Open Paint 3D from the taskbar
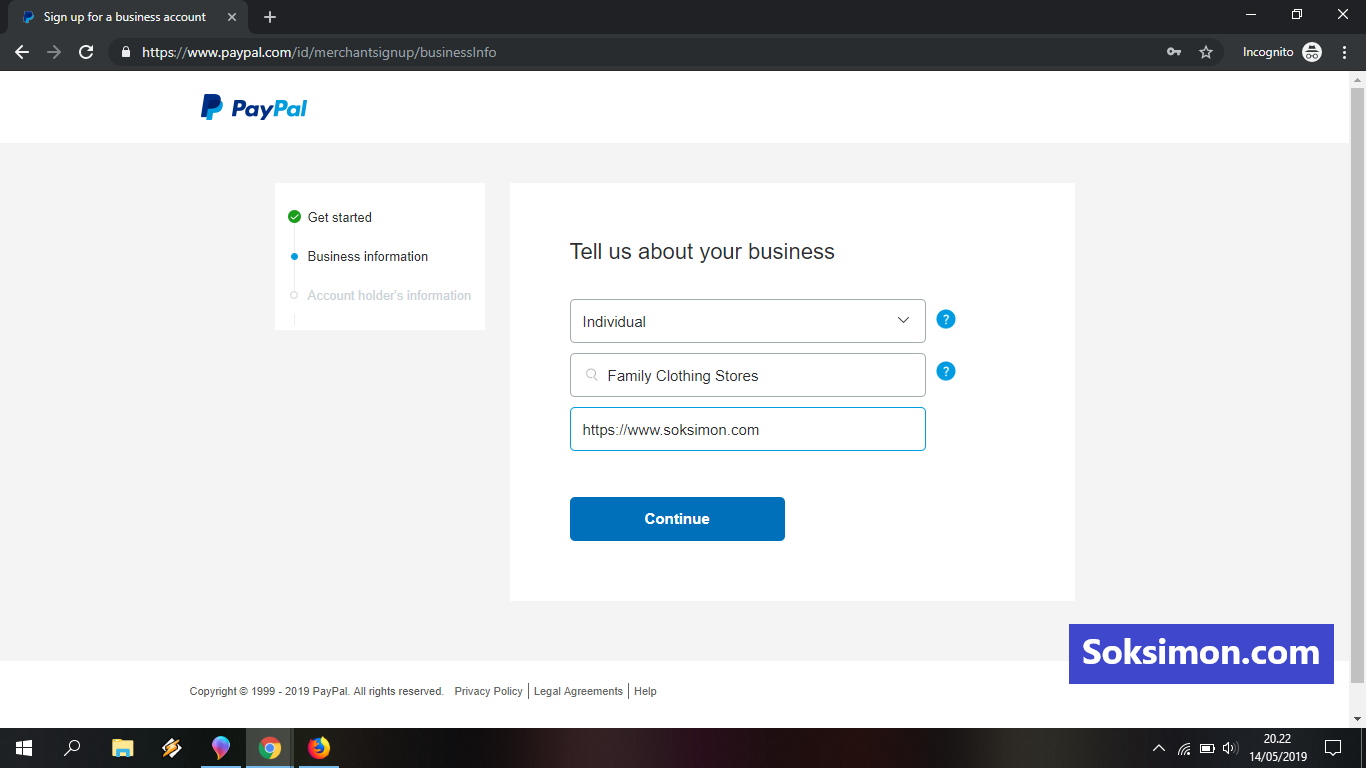Screen dimensions: 1366x768 221,748
